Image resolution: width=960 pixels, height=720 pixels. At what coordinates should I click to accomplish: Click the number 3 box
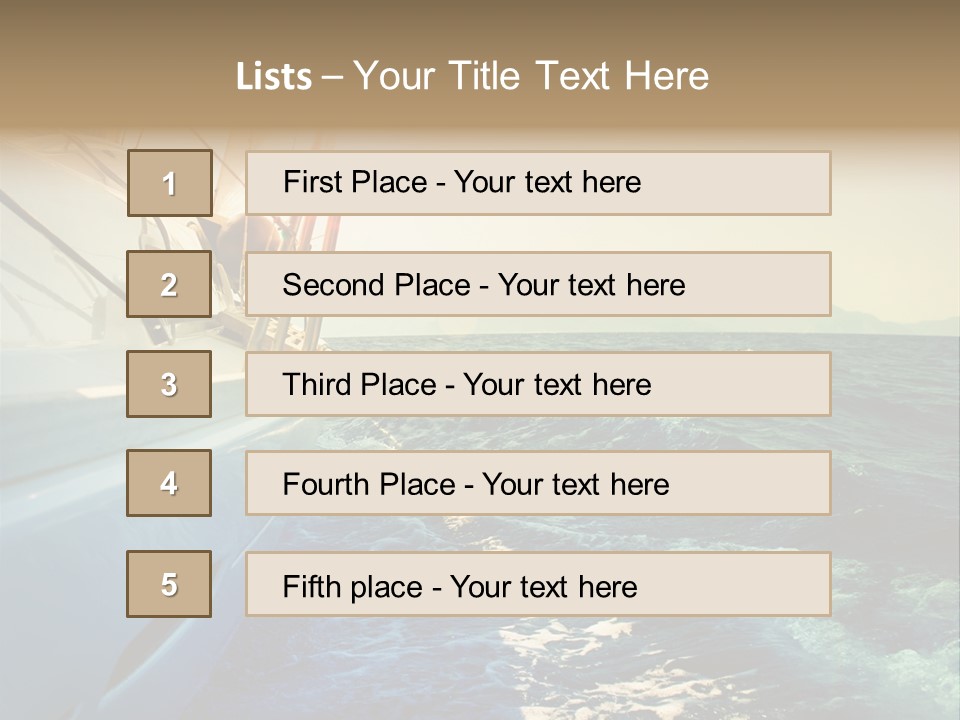coord(169,384)
